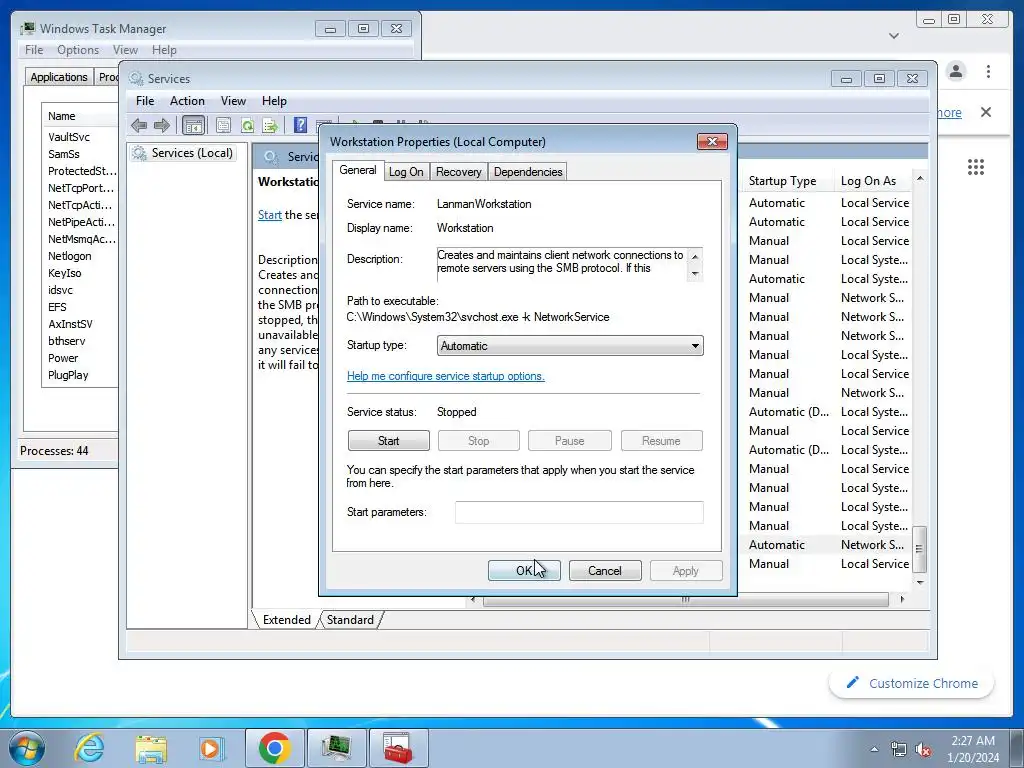Switch to the Extended view tab

tap(286, 620)
